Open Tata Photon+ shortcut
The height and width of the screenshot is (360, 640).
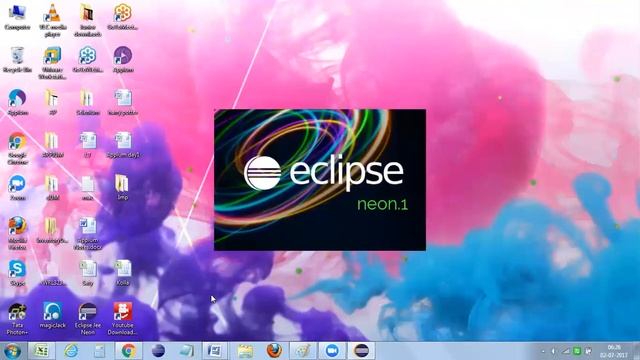tap(17, 318)
